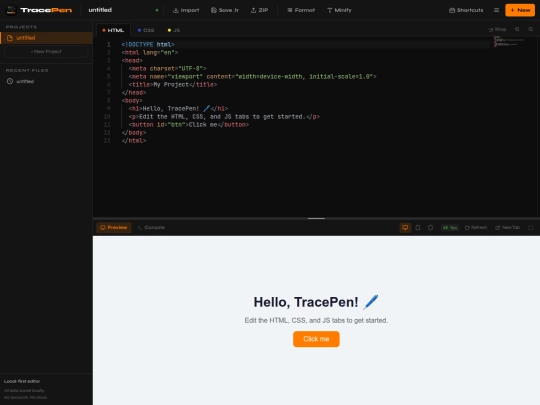The width and height of the screenshot is (540, 405).
Task: Minify the code
Action: pos(339,10)
